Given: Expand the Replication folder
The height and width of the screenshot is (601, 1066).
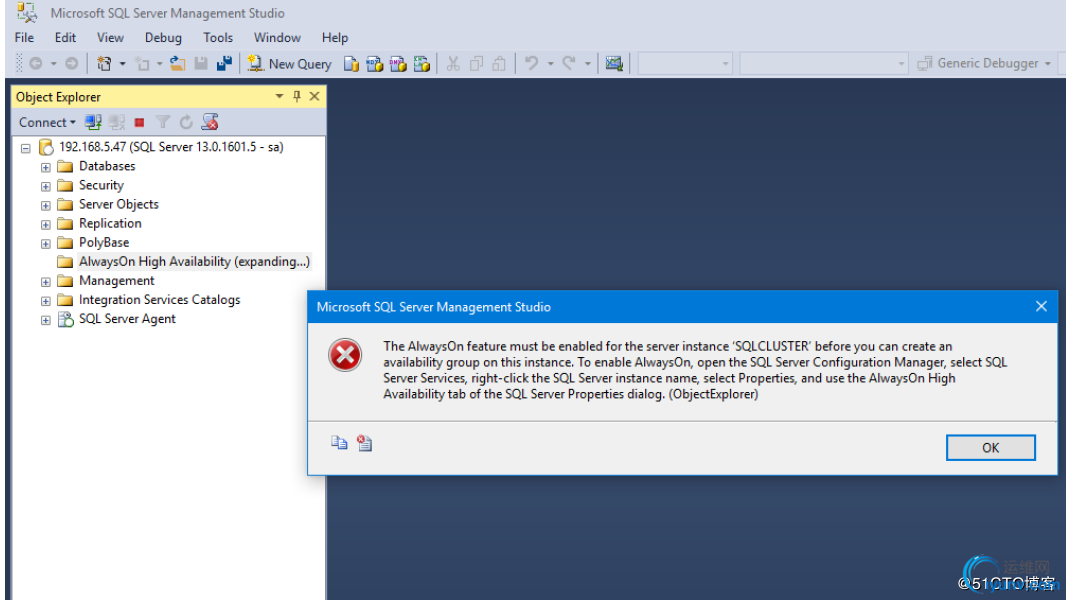Looking at the screenshot, I should pyautogui.click(x=46, y=224).
